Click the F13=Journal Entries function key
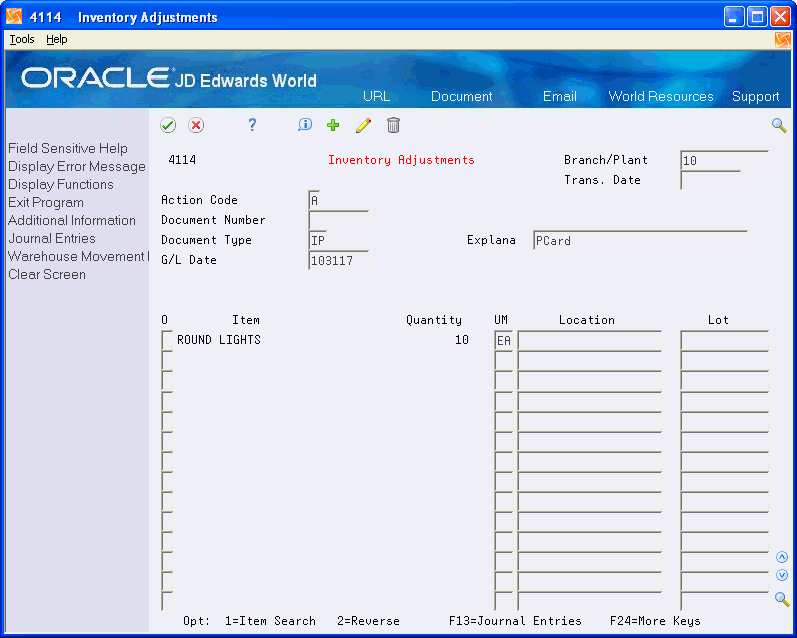The image size is (797, 638). (x=515, y=621)
